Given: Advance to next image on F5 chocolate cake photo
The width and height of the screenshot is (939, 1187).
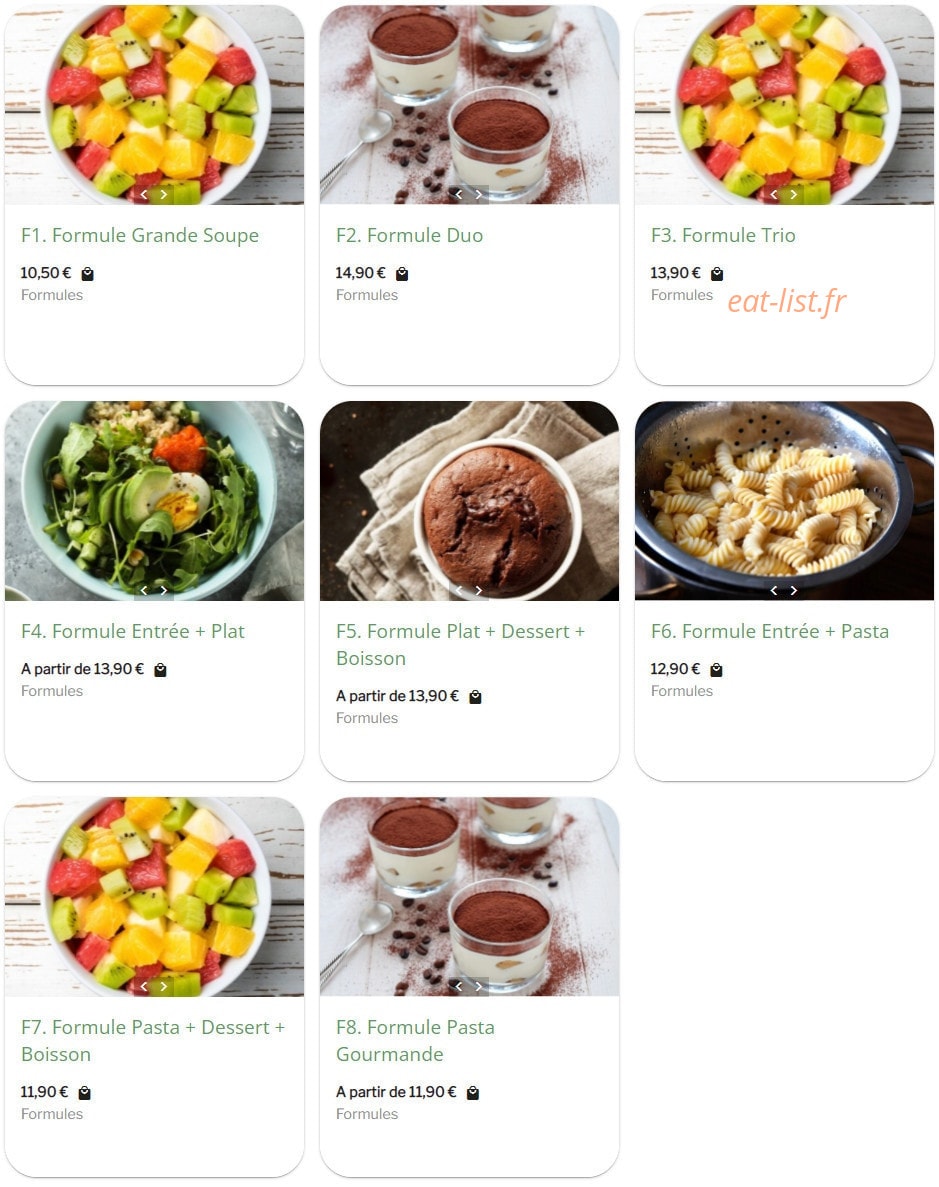Looking at the screenshot, I should coord(479,590).
